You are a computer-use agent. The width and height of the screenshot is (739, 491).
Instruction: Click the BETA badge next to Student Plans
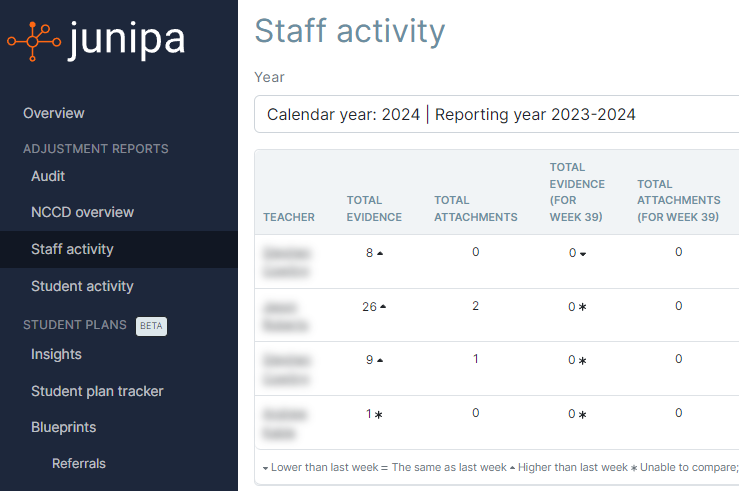151,326
